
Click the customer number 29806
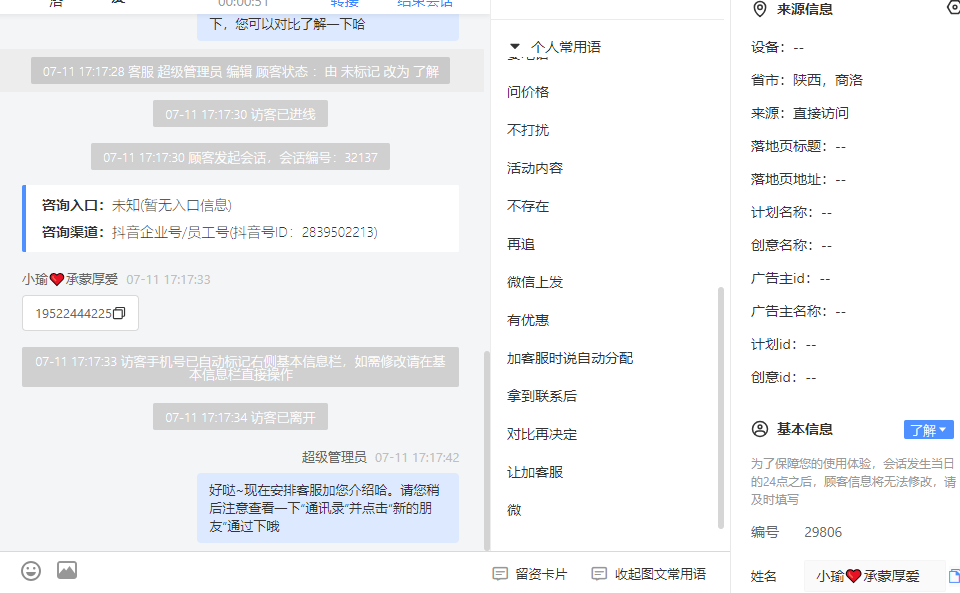(x=823, y=532)
